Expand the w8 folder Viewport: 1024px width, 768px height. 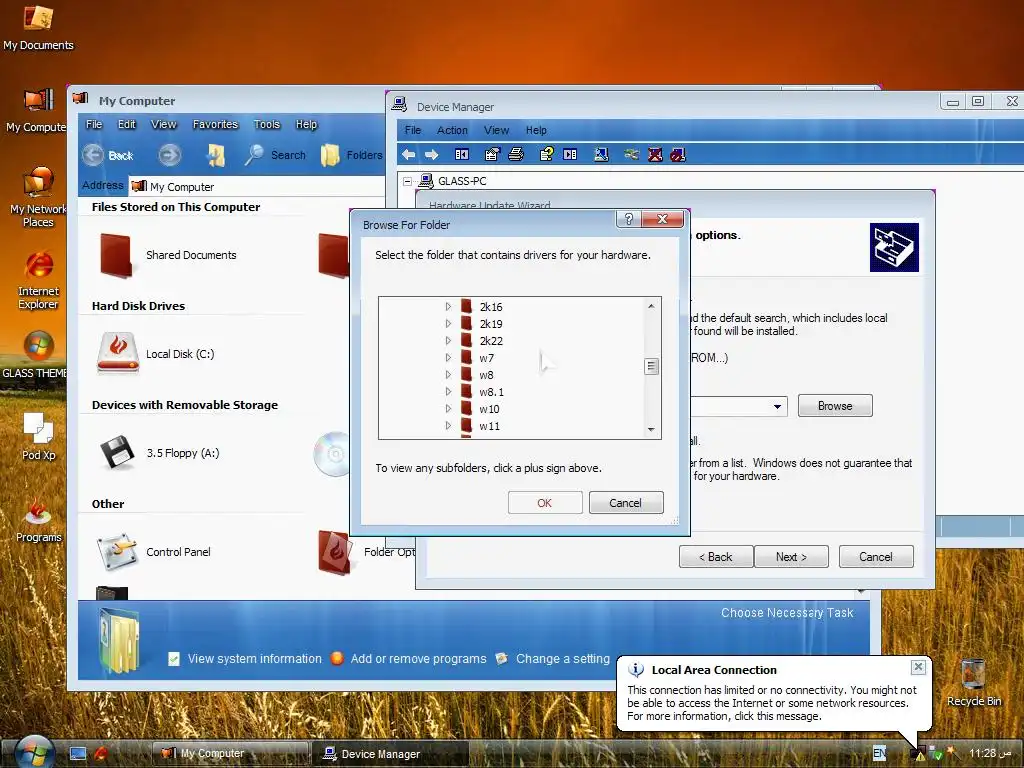(448, 374)
